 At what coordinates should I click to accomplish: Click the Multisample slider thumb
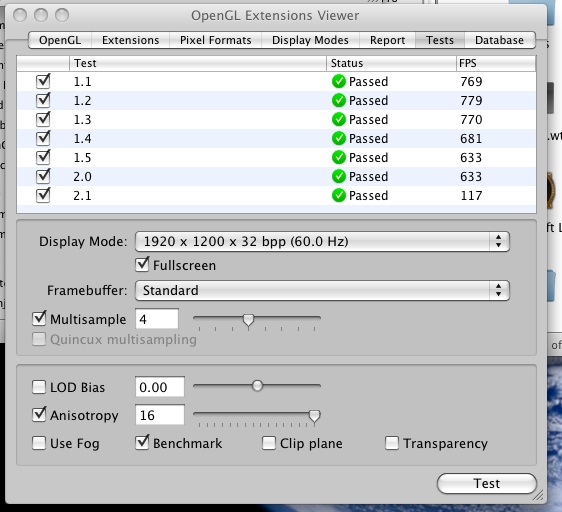point(248,321)
